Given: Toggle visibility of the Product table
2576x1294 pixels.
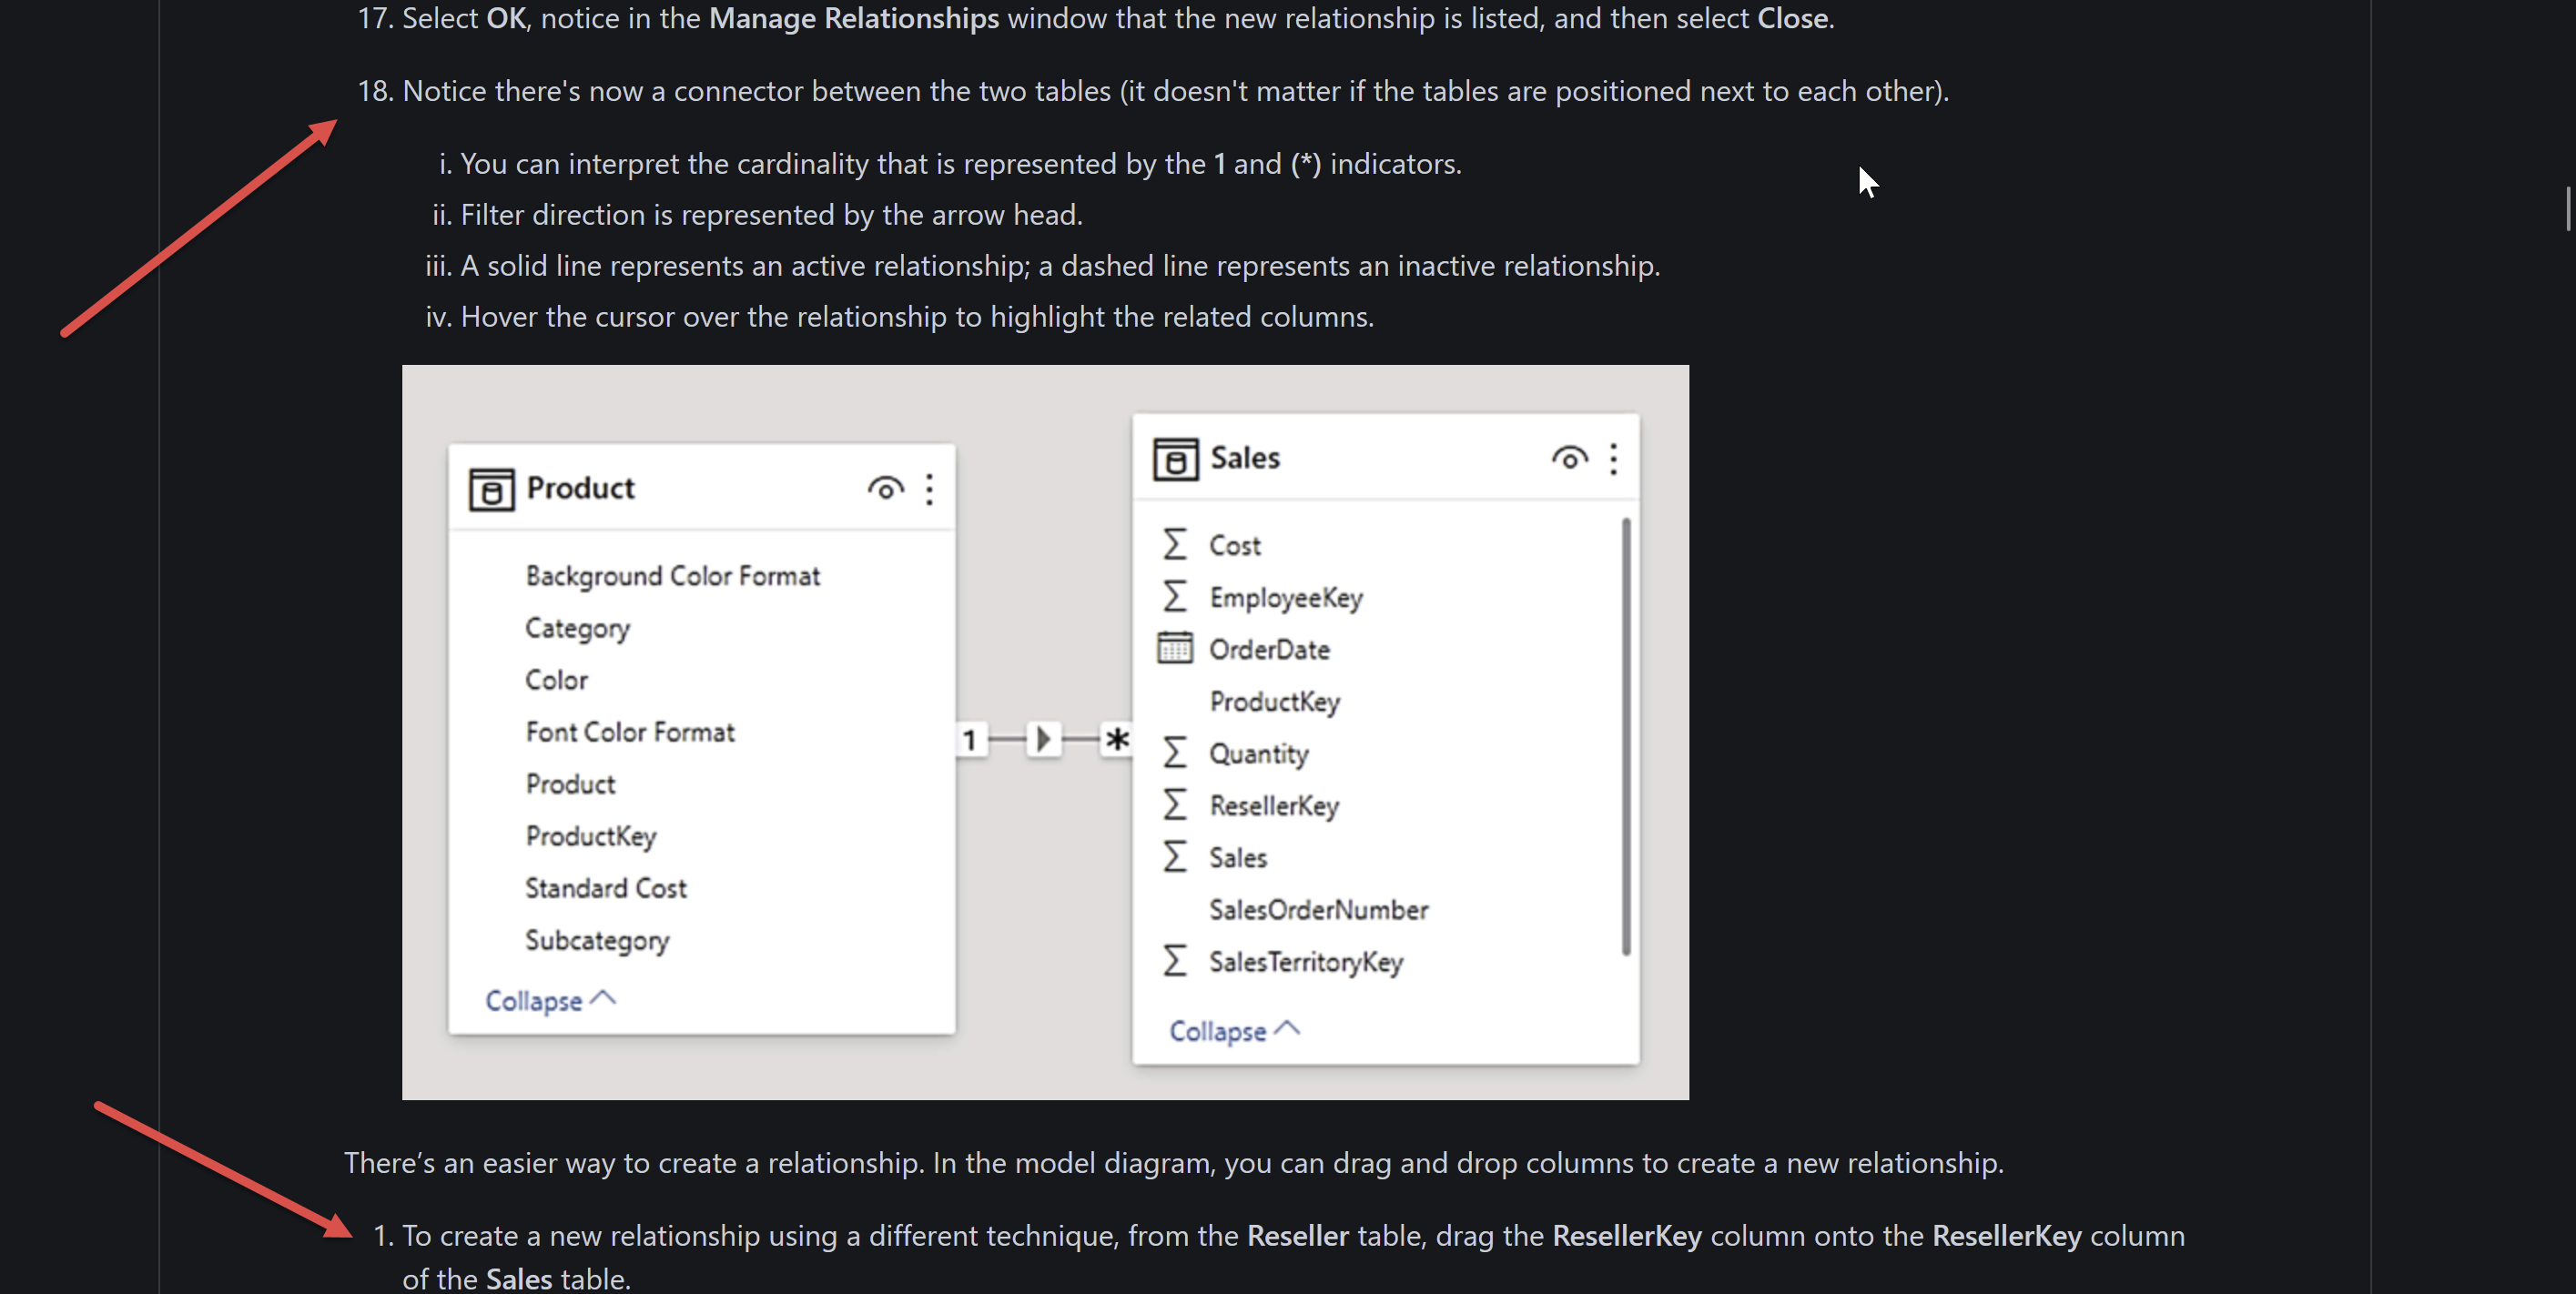Looking at the screenshot, I should [x=884, y=489].
